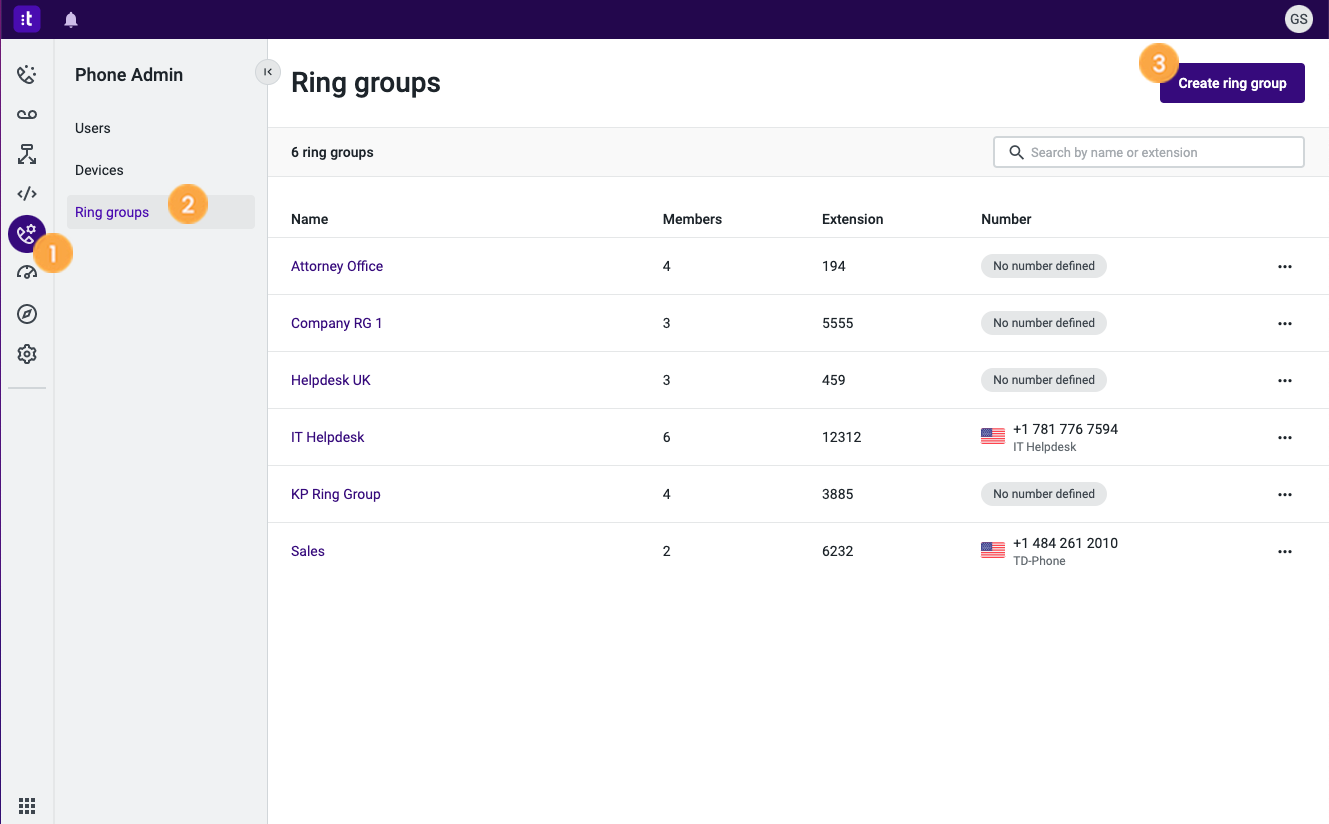Open options menu for IT Helpdesk
The width and height of the screenshot is (1329, 824).
(x=1285, y=437)
